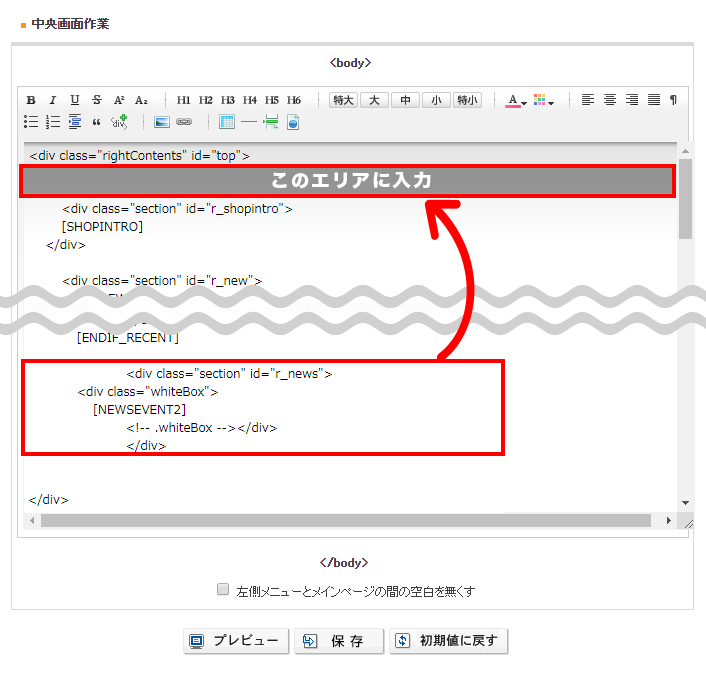Click the プレビュー button
The width and height of the screenshot is (706, 678).
236,641
